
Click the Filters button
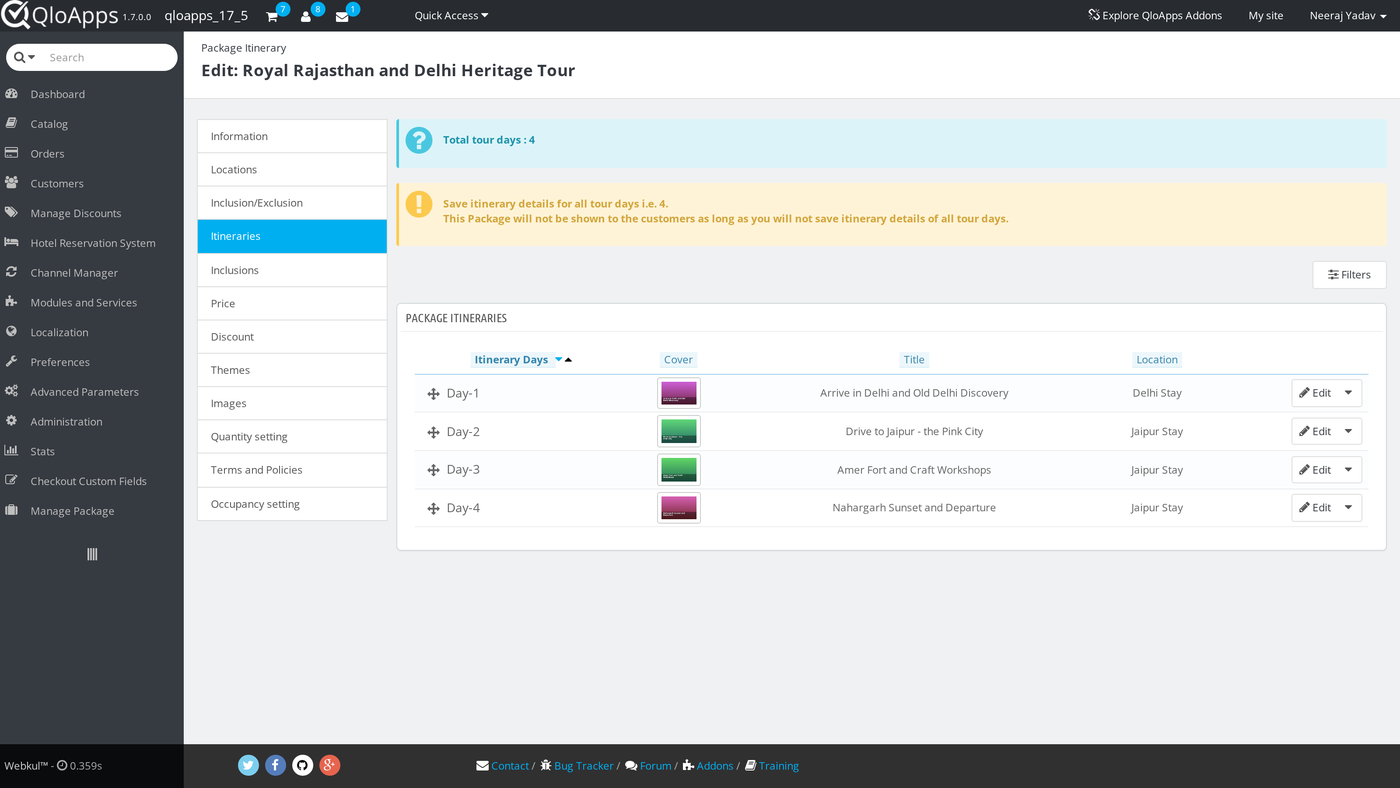pos(1349,275)
